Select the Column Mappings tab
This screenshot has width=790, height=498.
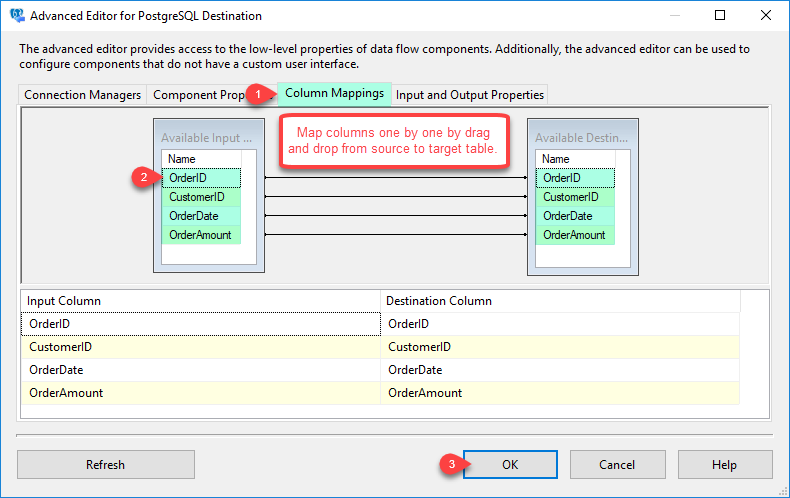[334, 93]
